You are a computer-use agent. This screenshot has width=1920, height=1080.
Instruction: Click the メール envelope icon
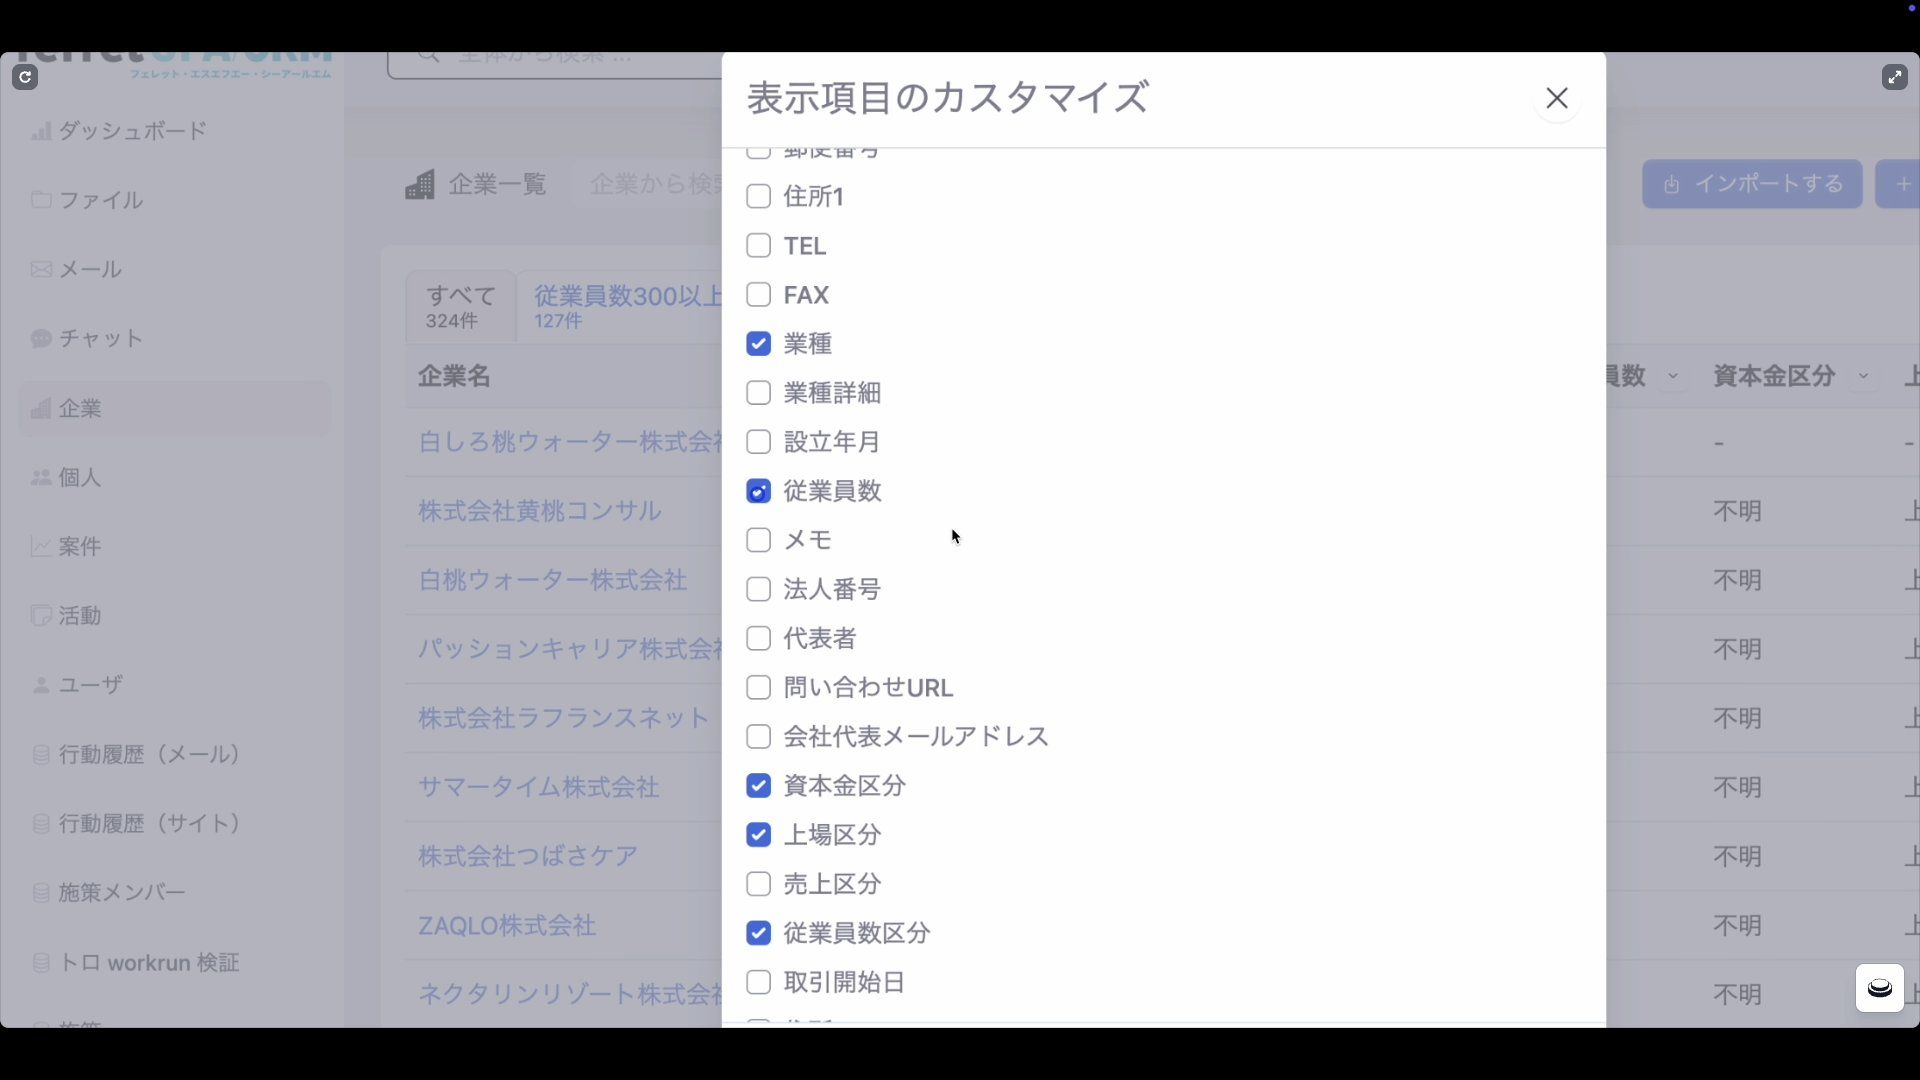[x=41, y=269]
